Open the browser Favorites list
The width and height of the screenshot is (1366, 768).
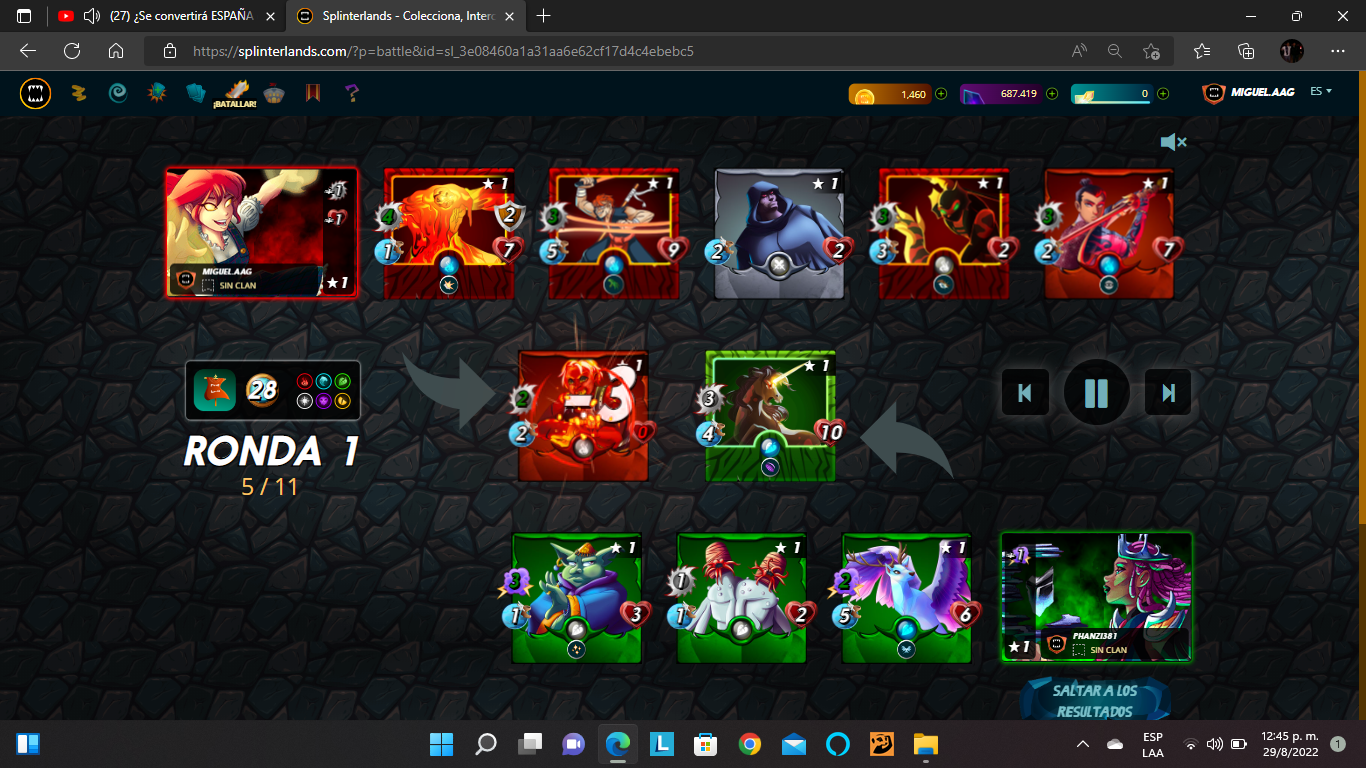(1202, 51)
